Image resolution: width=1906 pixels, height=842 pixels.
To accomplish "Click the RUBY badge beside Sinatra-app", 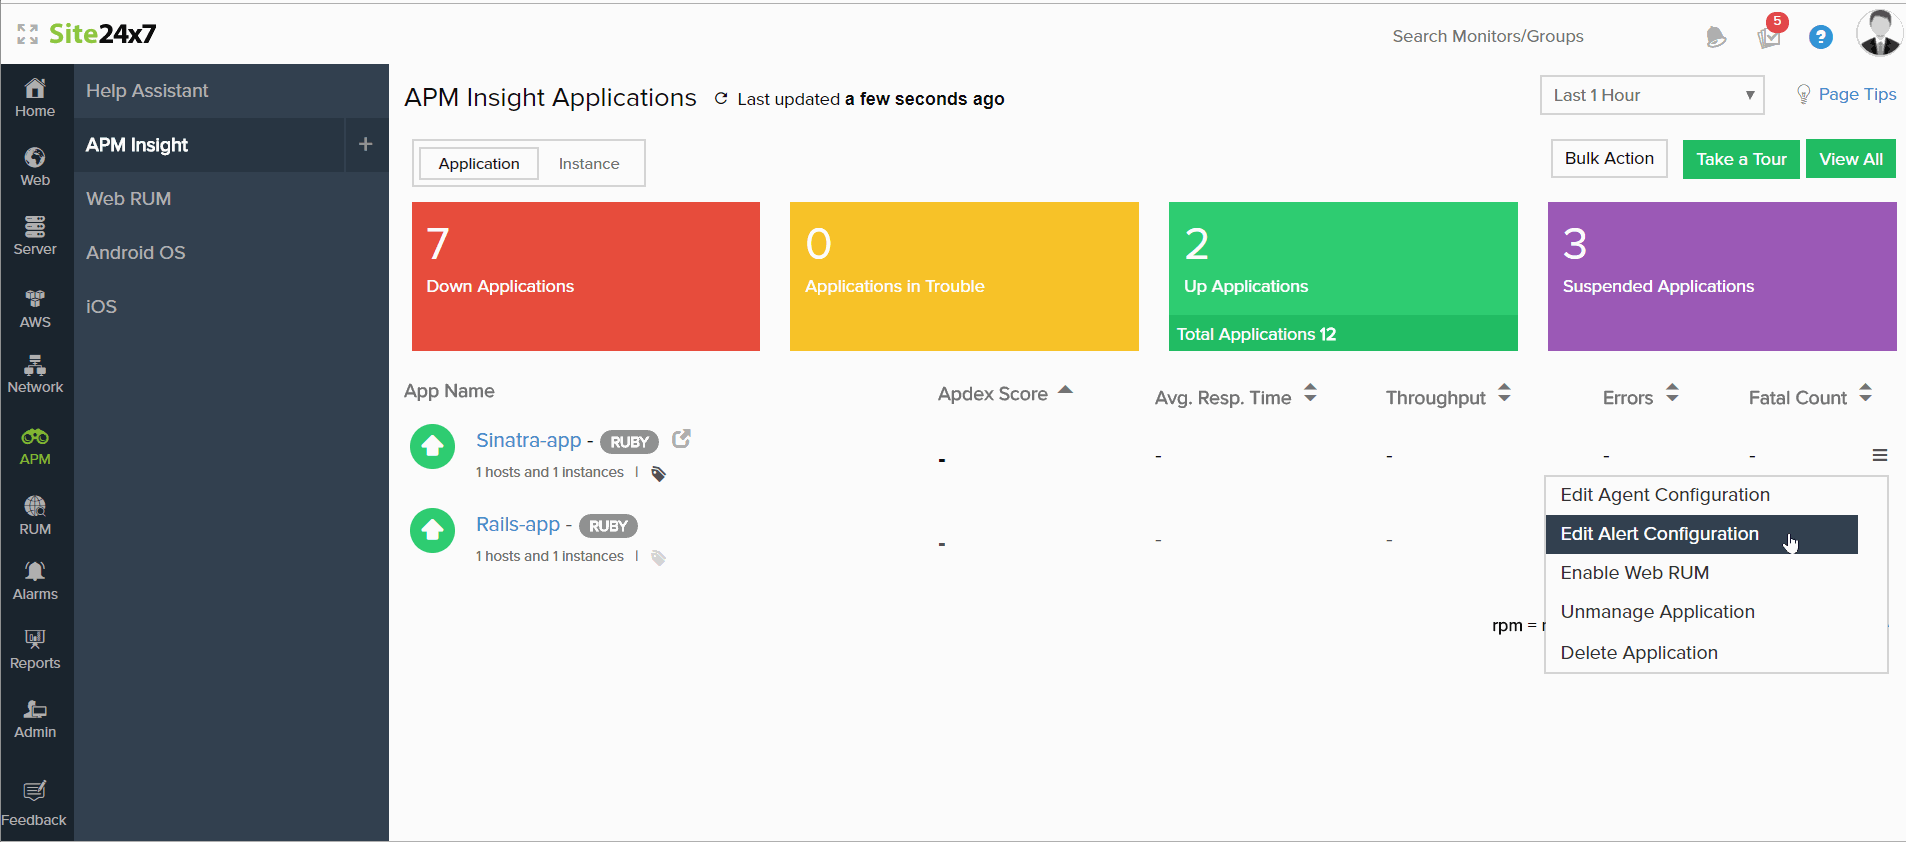I will click(x=629, y=442).
